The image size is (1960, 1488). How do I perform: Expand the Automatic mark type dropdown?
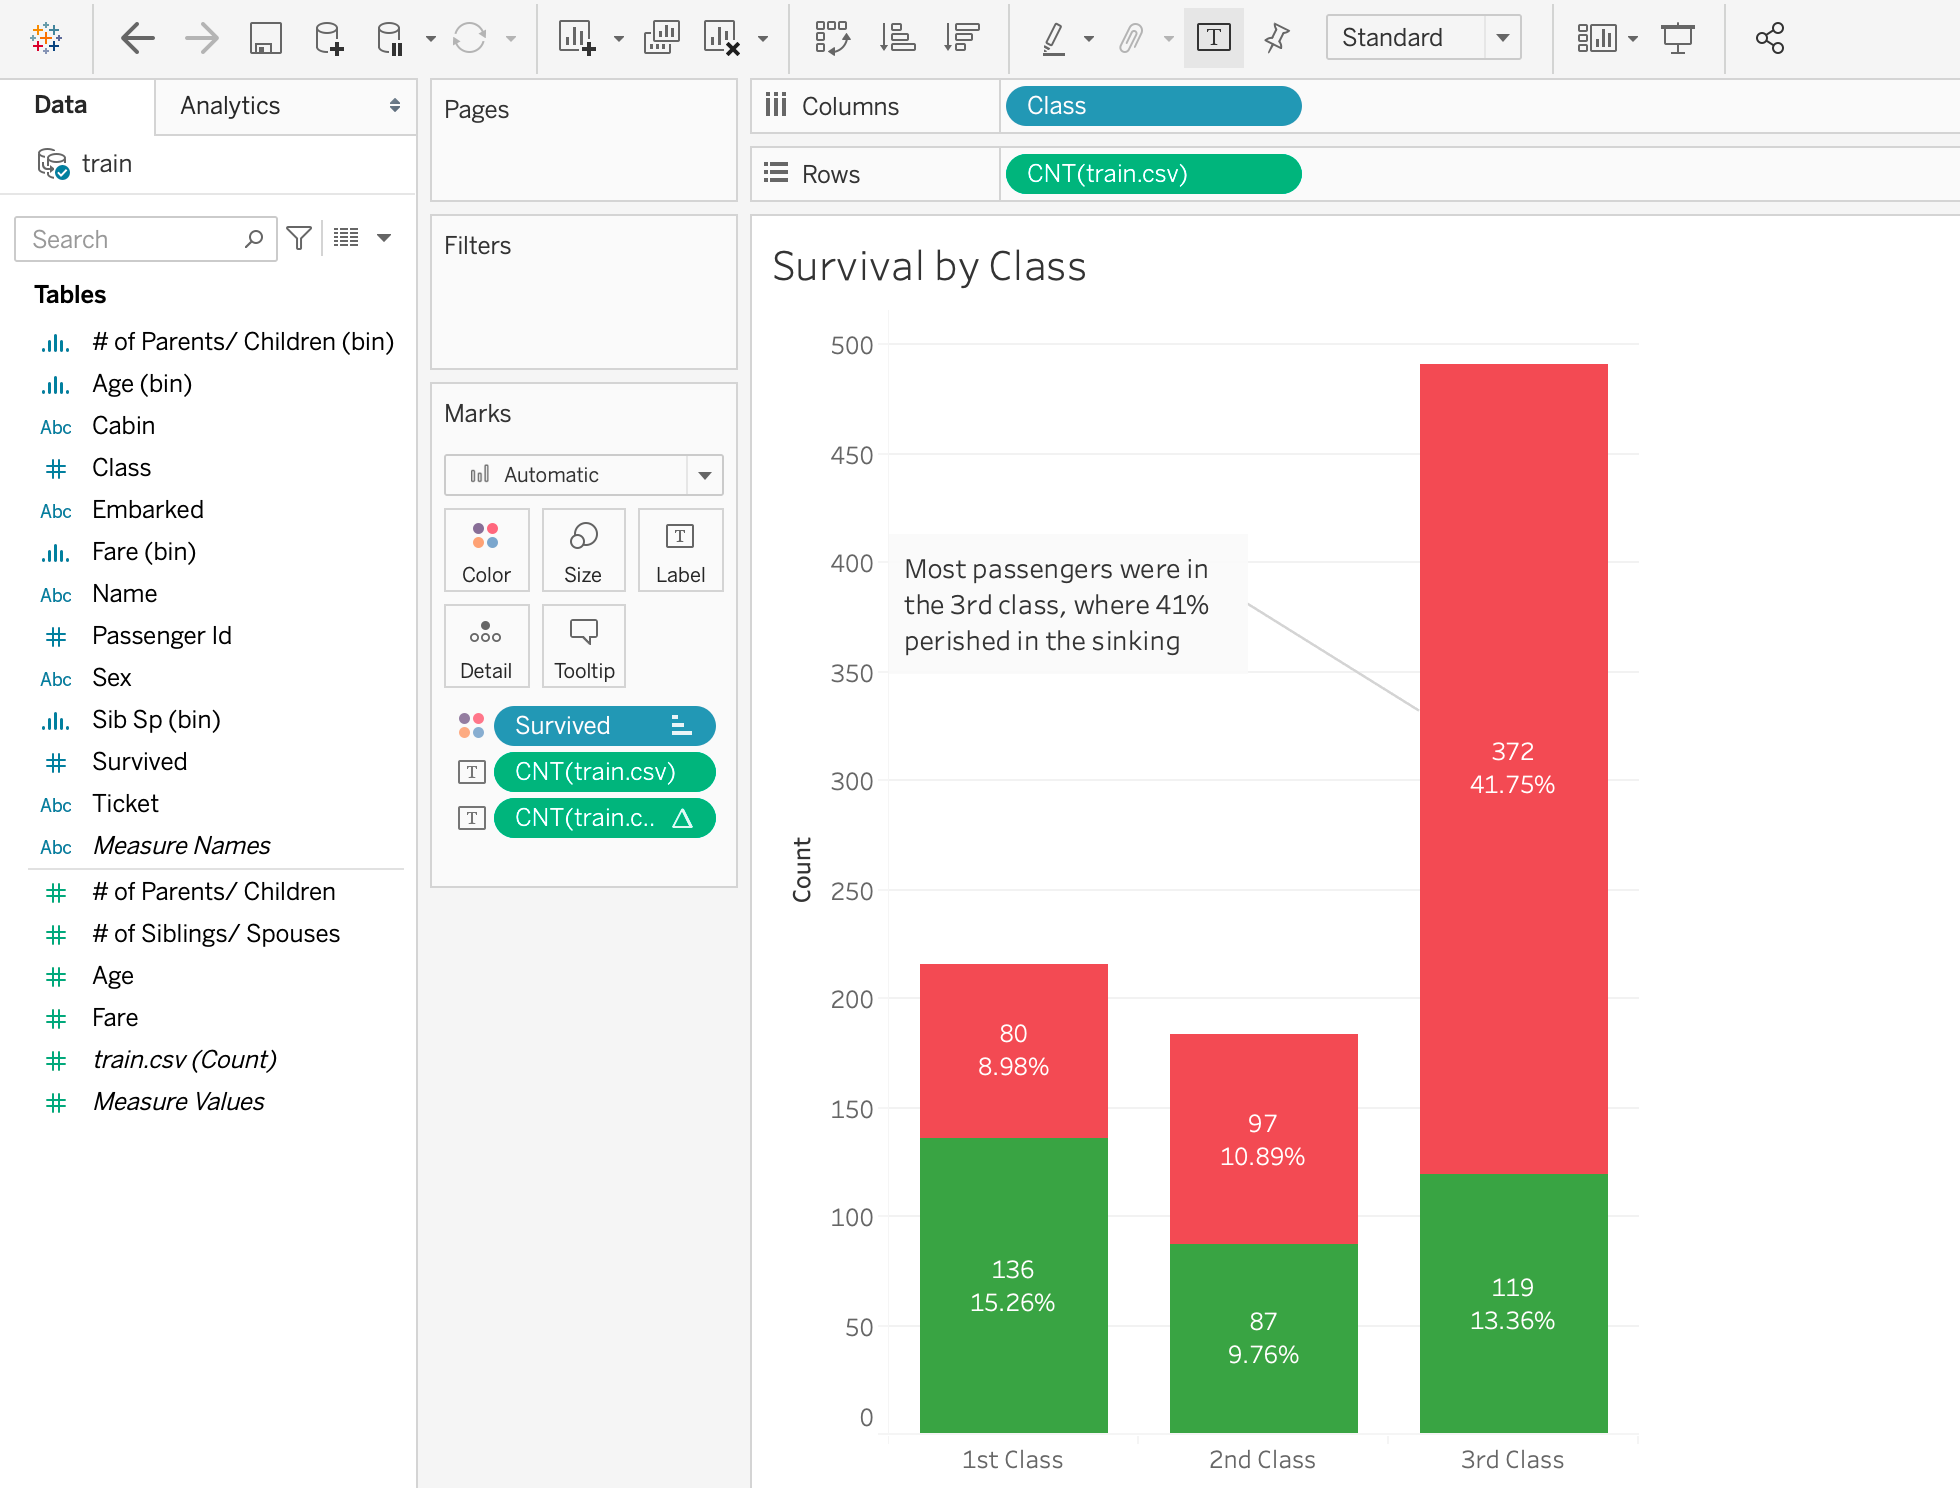pos(583,475)
